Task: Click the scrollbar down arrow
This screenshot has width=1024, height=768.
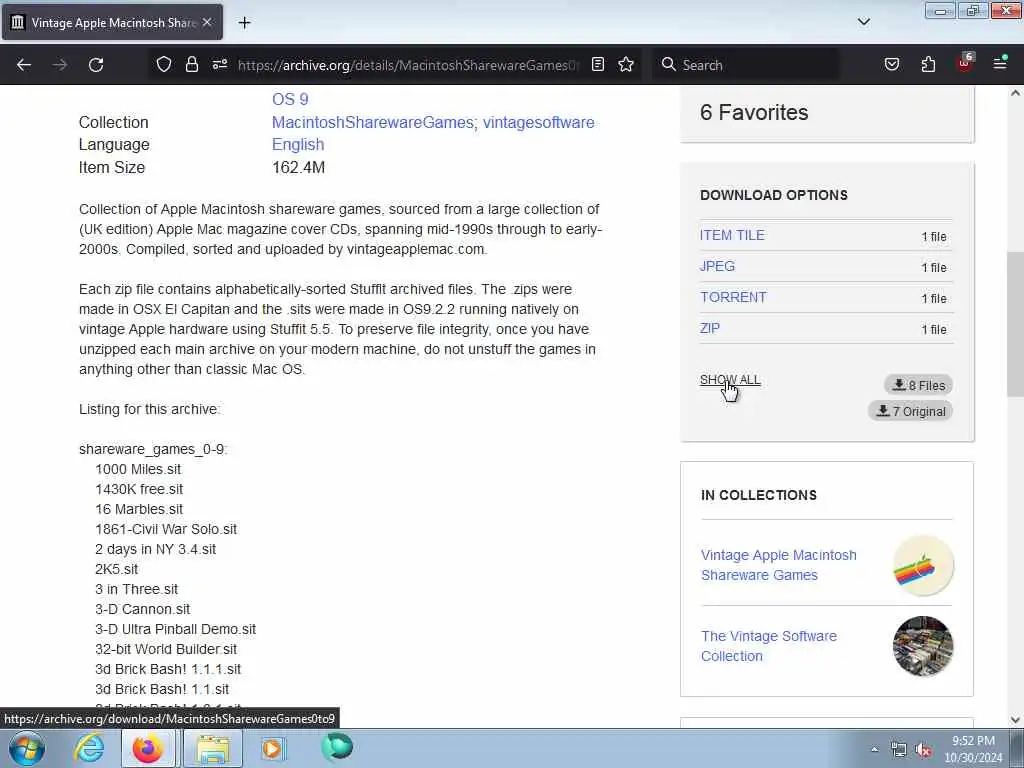Action: (x=1015, y=720)
